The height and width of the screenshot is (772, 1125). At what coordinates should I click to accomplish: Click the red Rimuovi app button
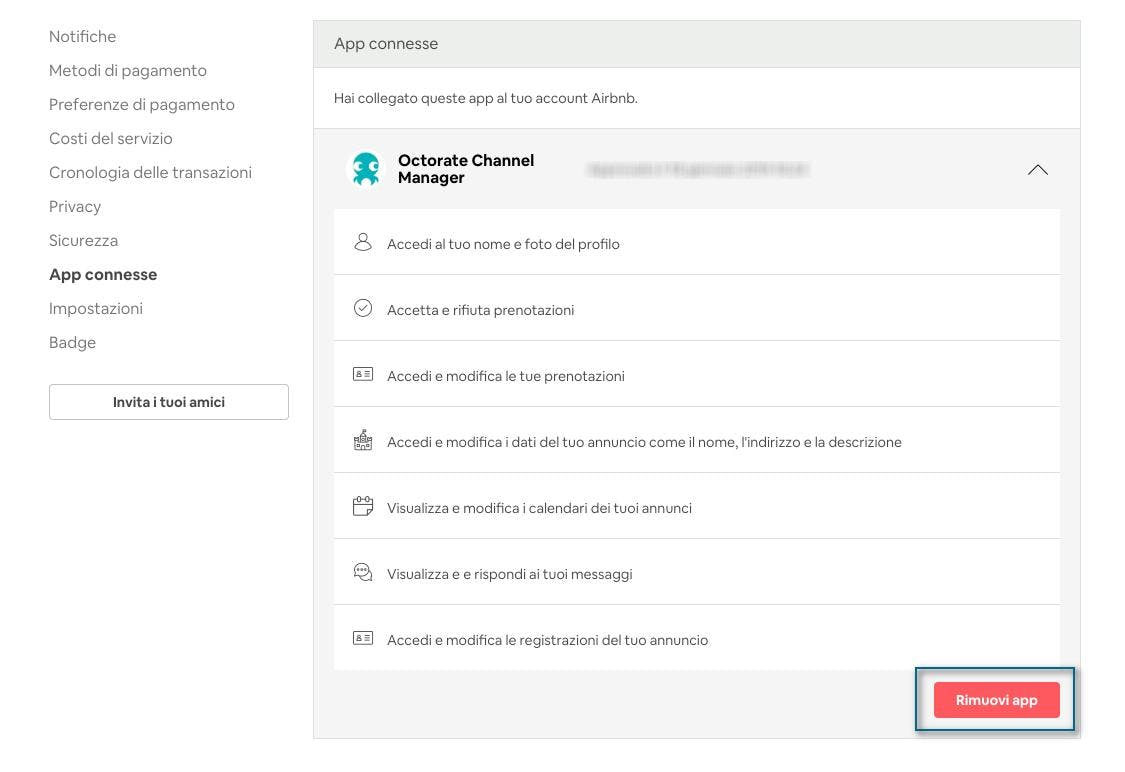996,700
